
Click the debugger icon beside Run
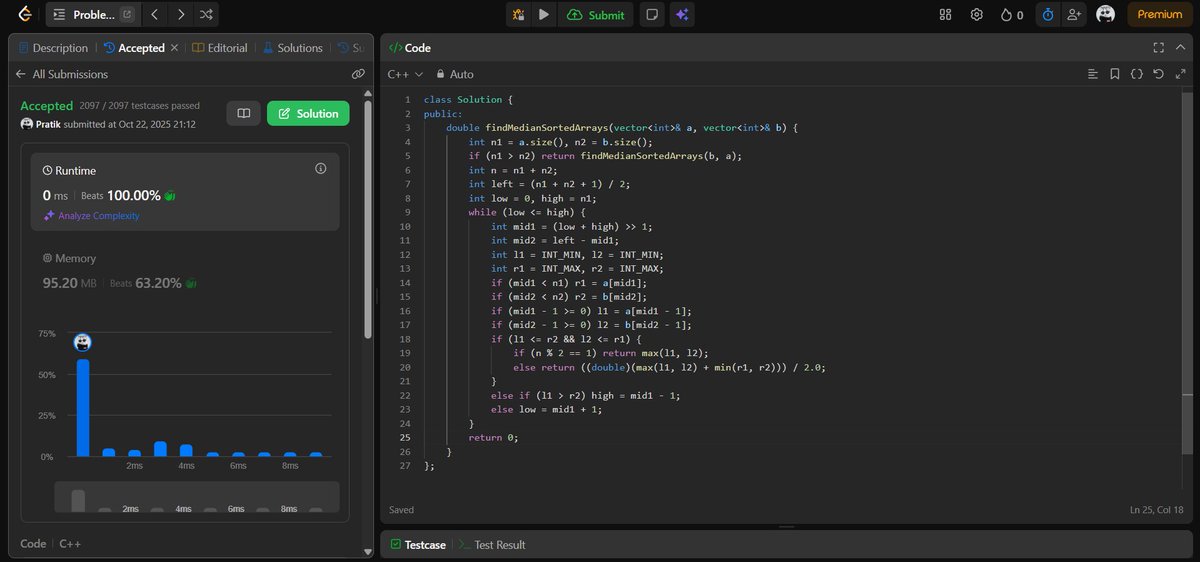coord(518,14)
